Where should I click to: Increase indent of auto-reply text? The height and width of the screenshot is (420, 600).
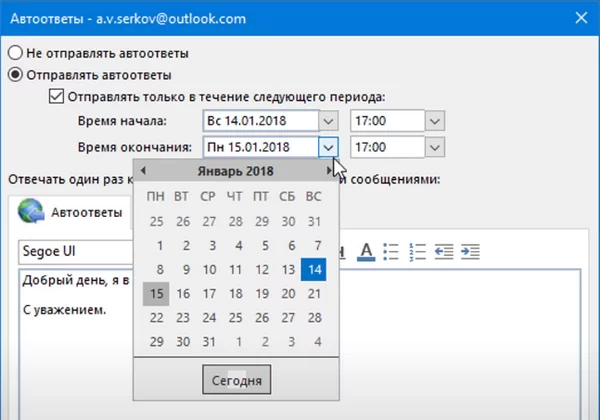coord(471,250)
